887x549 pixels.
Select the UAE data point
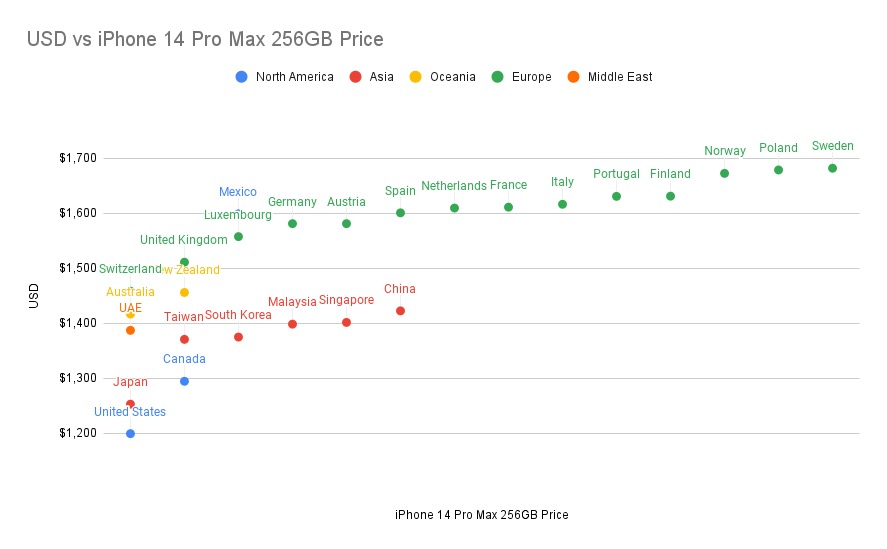130,330
